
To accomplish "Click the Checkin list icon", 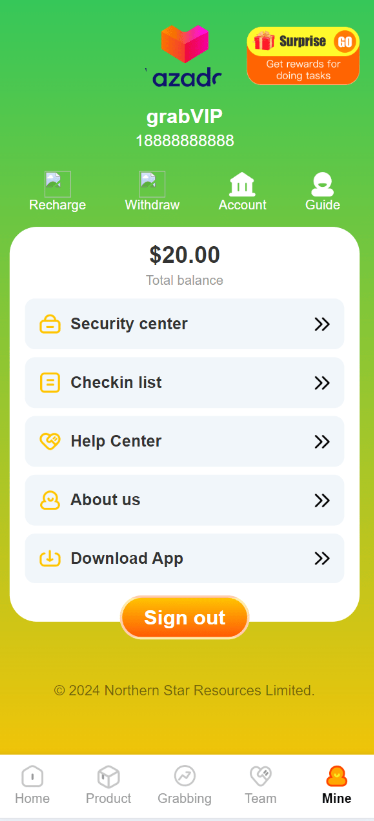I will coord(50,383).
